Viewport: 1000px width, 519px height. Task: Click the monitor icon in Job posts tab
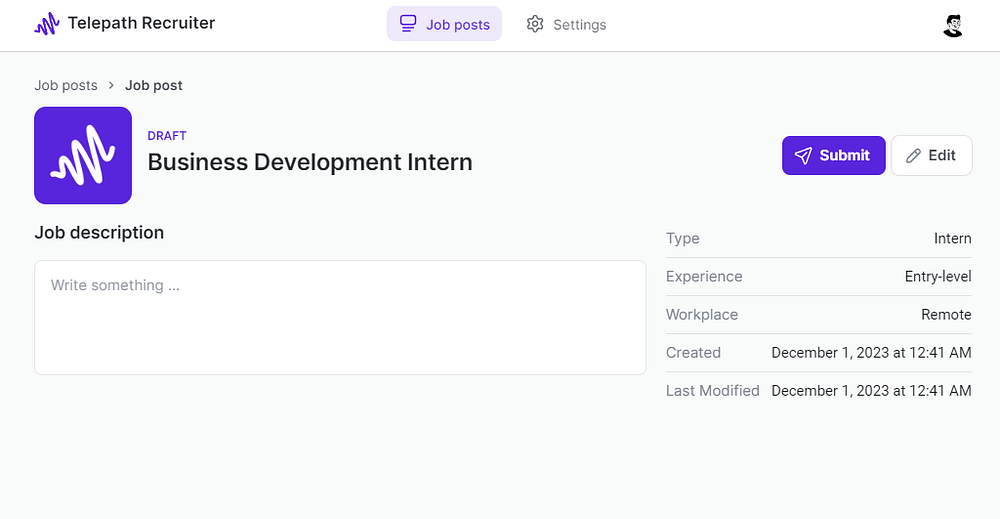click(408, 24)
